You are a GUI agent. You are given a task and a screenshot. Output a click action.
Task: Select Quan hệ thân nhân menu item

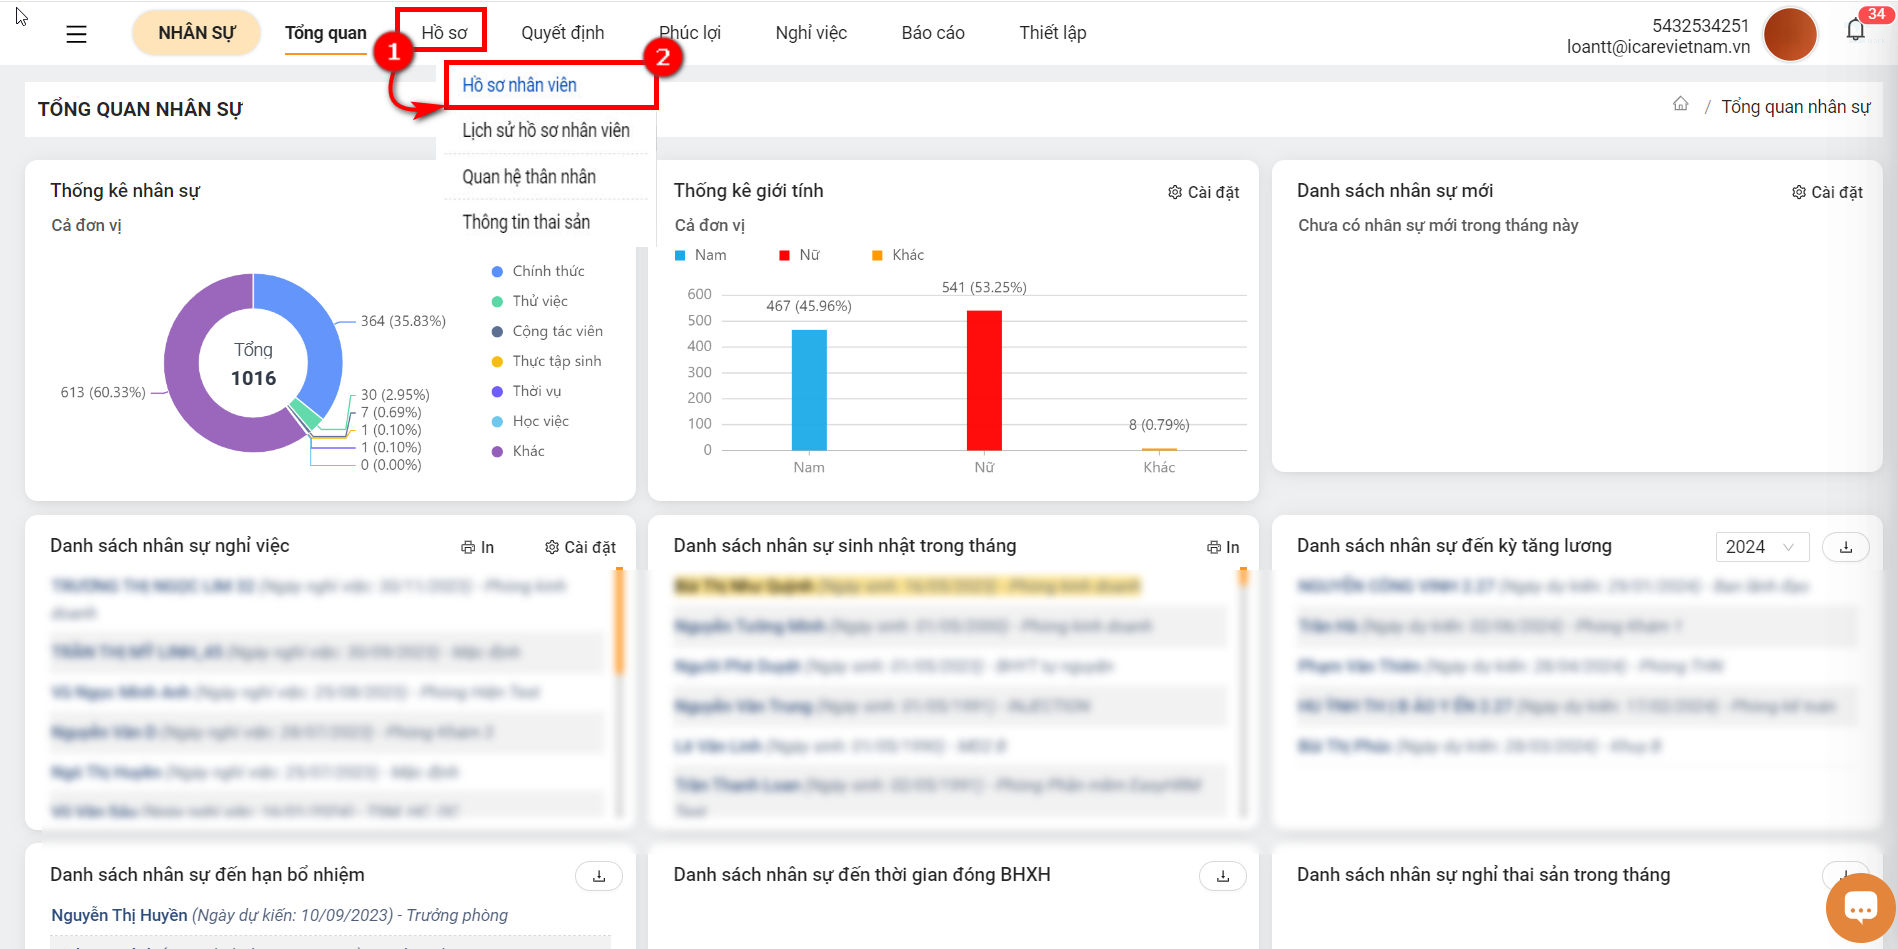point(529,177)
